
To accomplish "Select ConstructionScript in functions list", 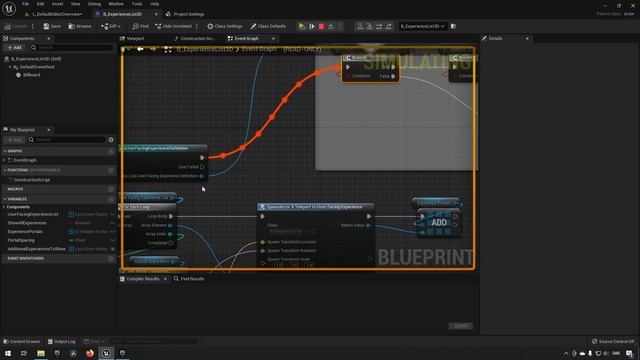I will pos(31,180).
